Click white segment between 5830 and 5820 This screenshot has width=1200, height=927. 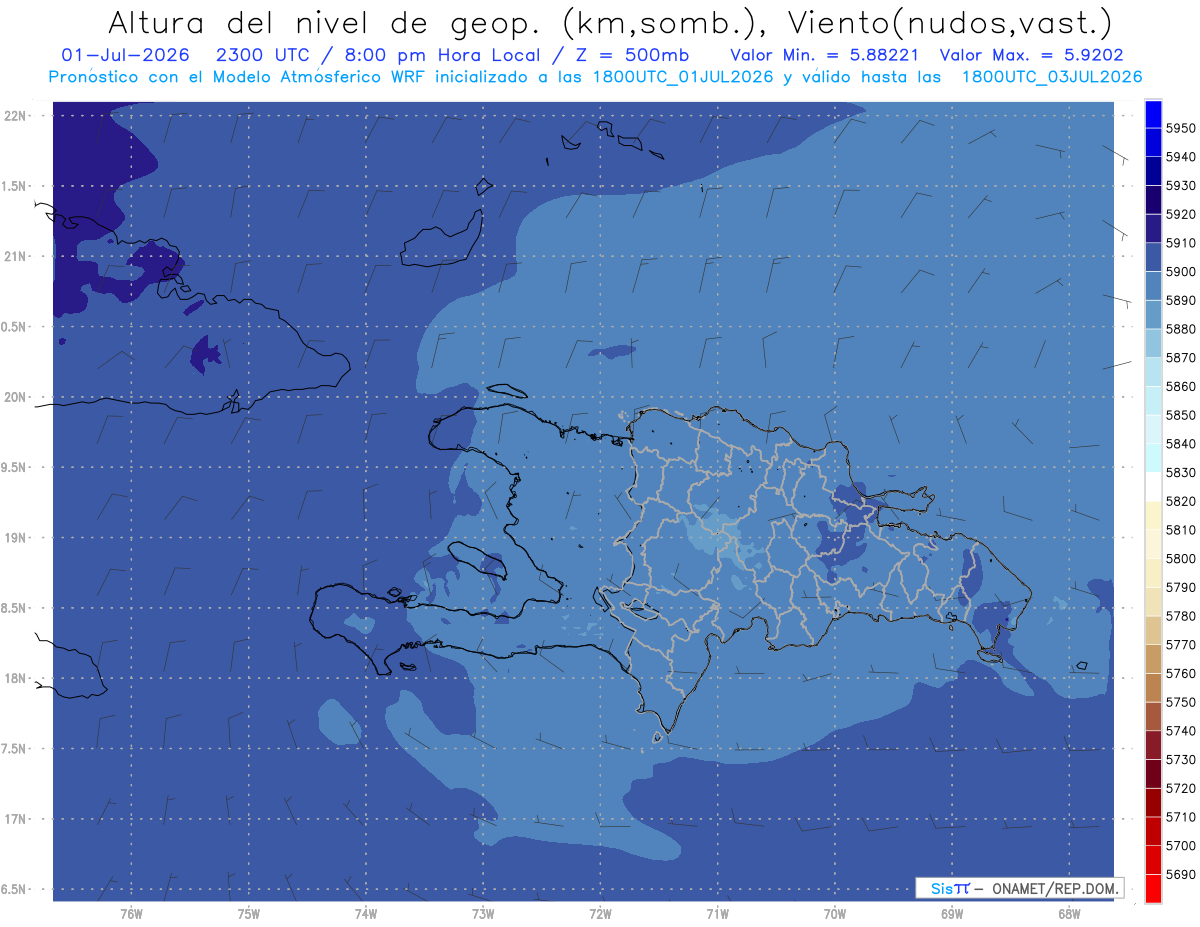[x=1152, y=487]
